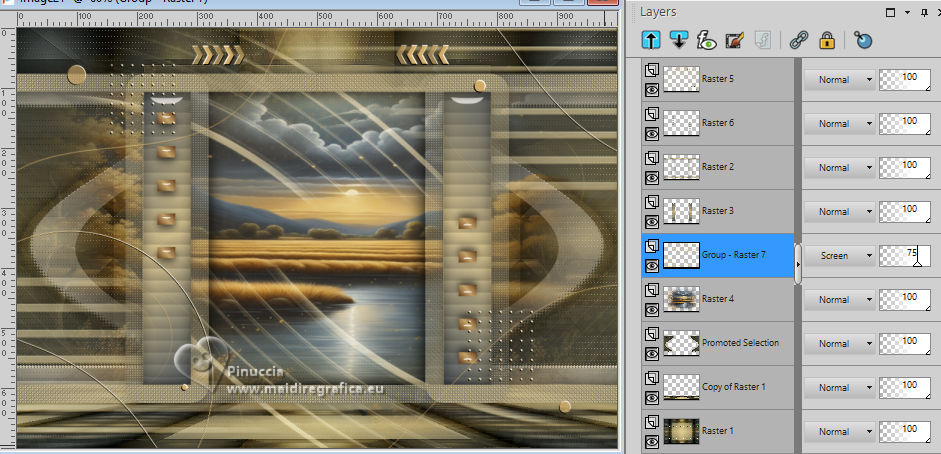Toggle visibility of Raster 4 layer
The width and height of the screenshot is (941, 454).
pos(652,309)
